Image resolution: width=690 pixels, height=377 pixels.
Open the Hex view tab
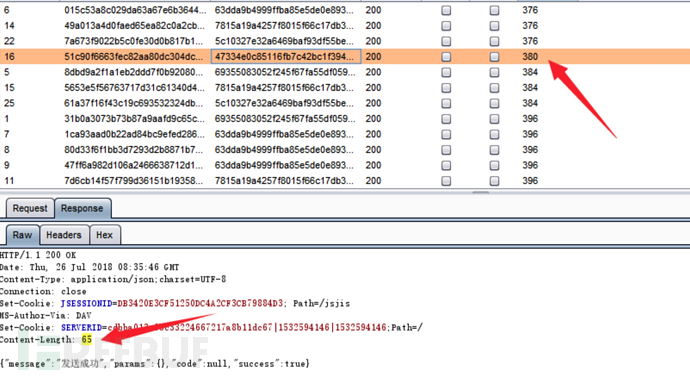(x=105, y=235)
